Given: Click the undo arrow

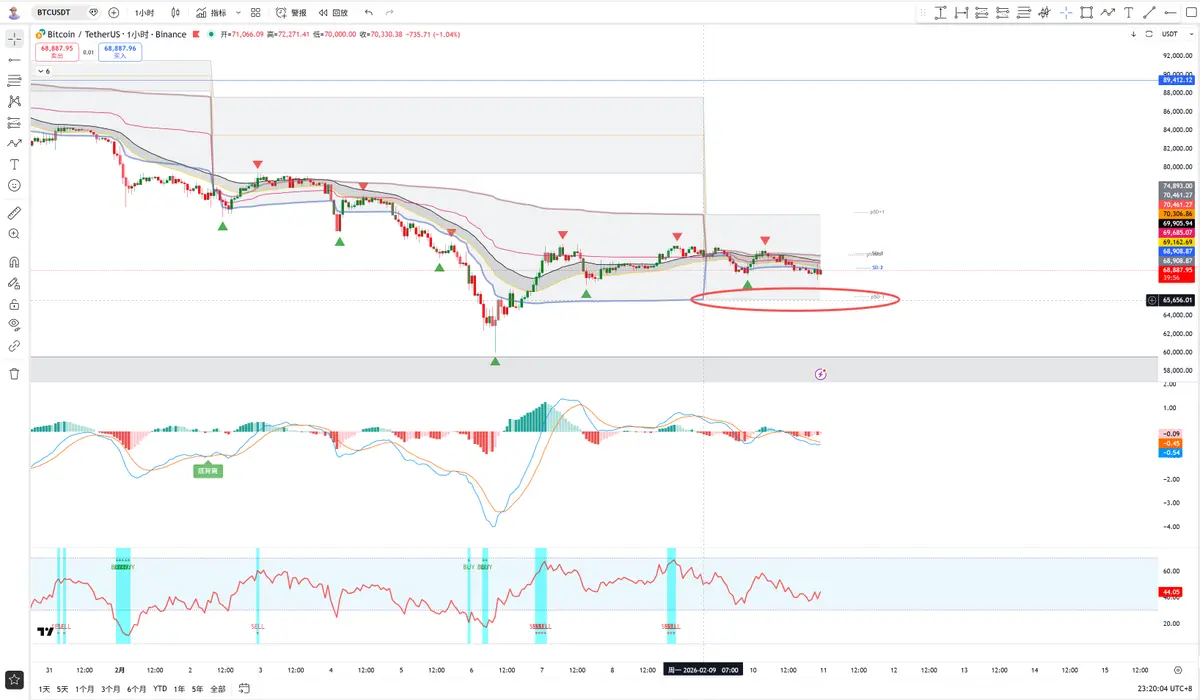Looking at the screenshot, I should click(x=369, y=13).
